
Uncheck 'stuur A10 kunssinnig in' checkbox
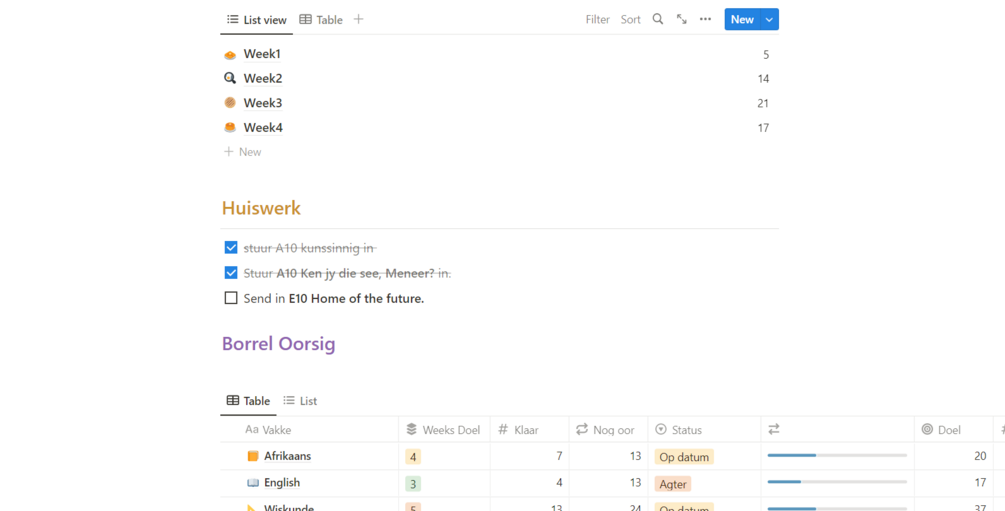(x=231, y=248)
